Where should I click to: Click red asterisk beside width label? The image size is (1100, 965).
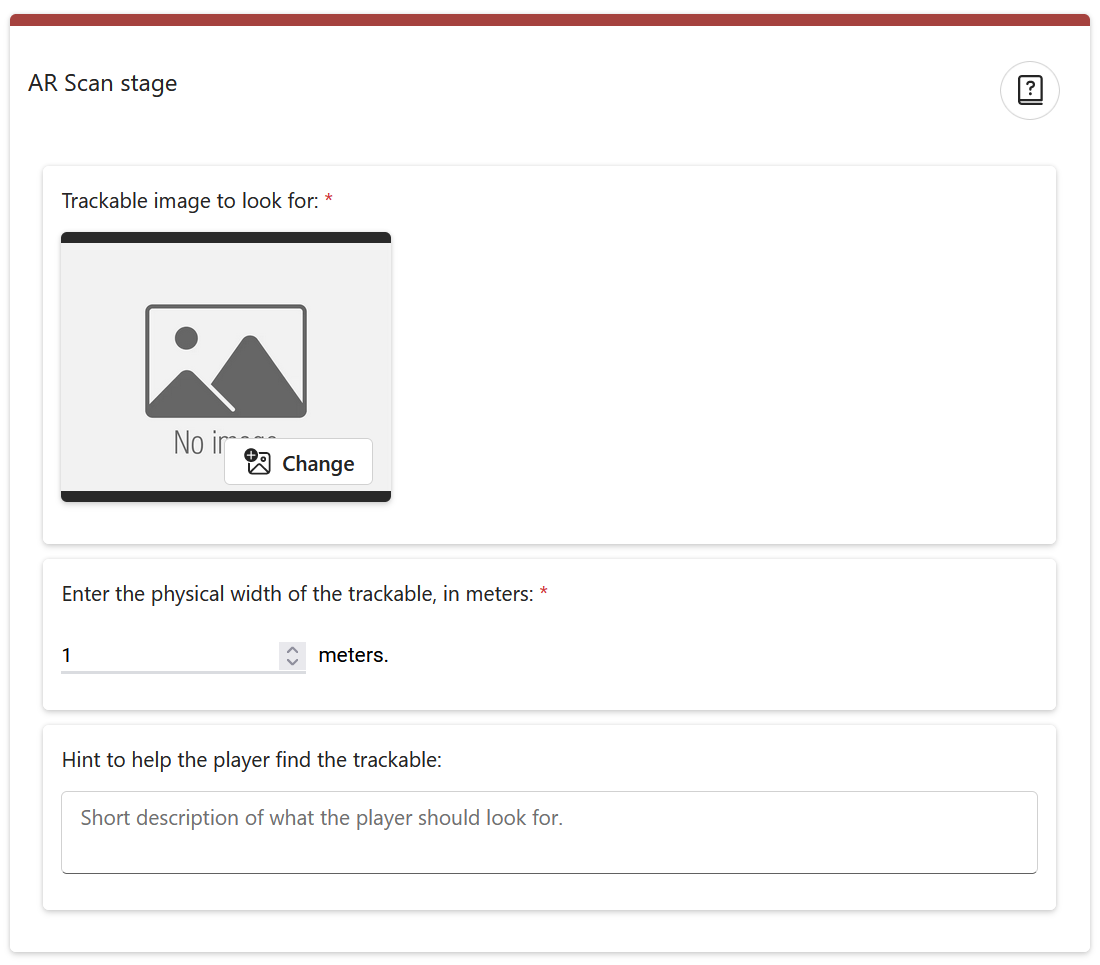tap(544, 594)
